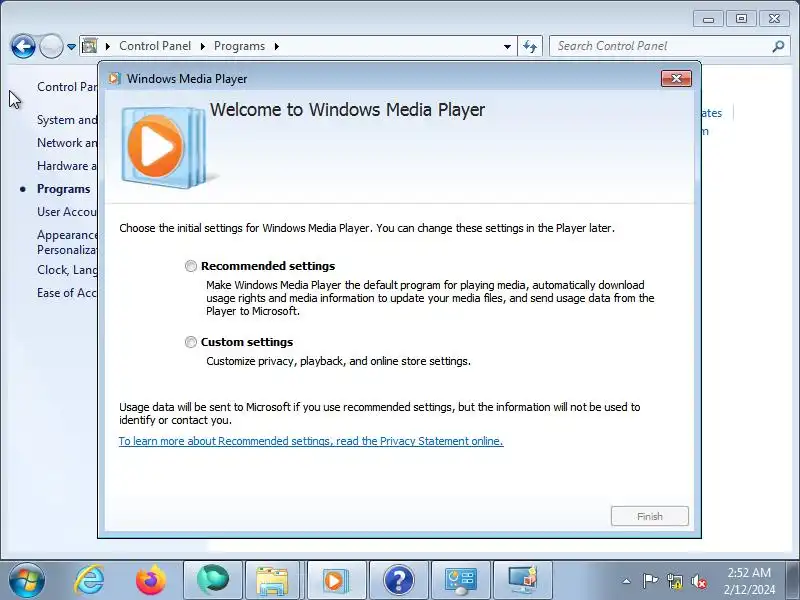Launch Internet Explorer from taskbar
This screenshot has width=800, height=600.
89,580
